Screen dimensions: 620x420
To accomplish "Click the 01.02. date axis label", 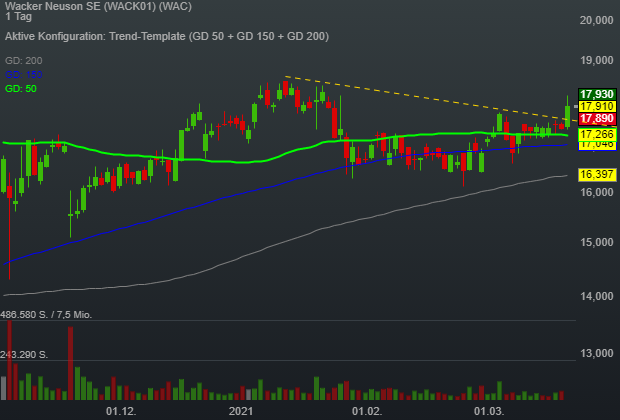I will (x=367, y=411).
